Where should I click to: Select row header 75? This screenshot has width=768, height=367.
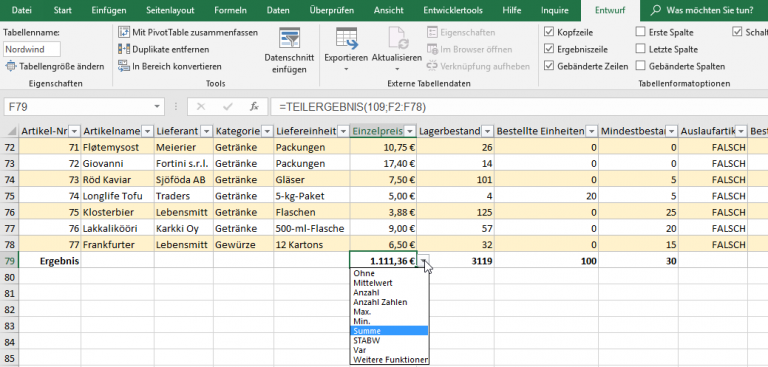click(9, 196)
